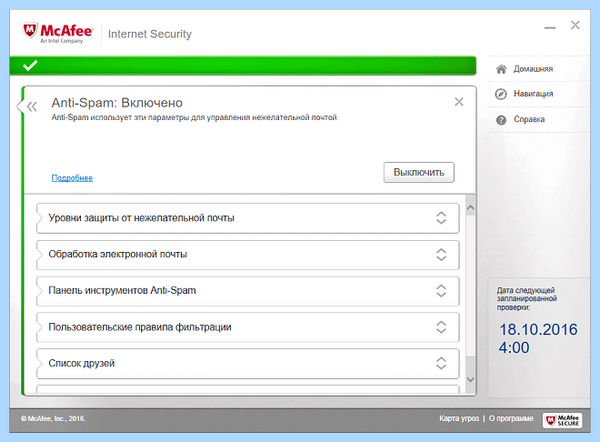
Task: Click the McAfee SECURE badge
Action: 562,420
